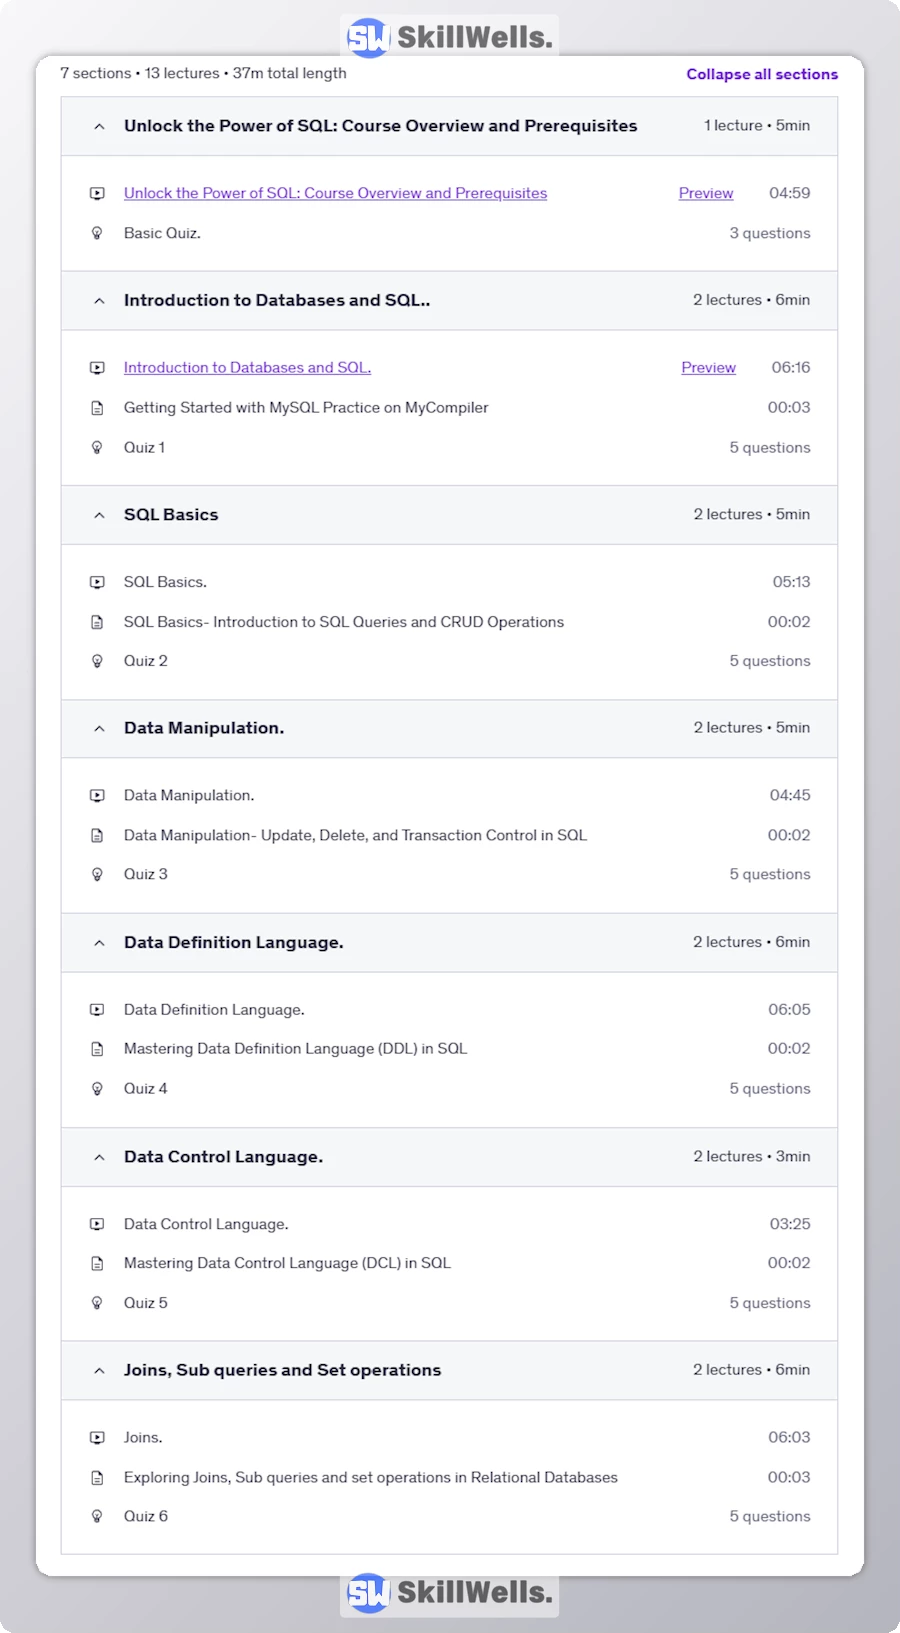900x1633 pixels.
Task: Open the Introduction to Databases and SQL. lecture link
Action: (x=247, y=367)
